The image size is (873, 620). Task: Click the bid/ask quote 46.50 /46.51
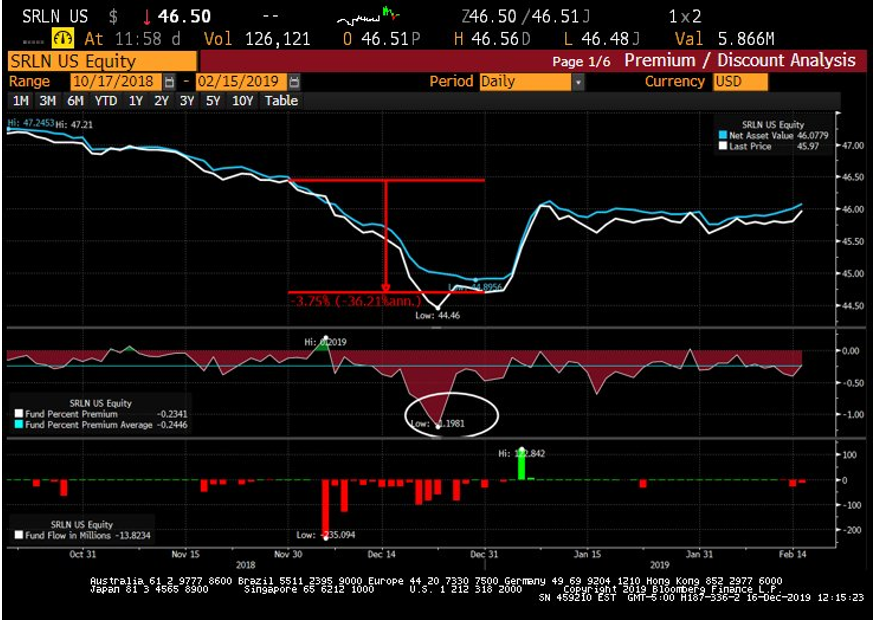click(526, 17)
